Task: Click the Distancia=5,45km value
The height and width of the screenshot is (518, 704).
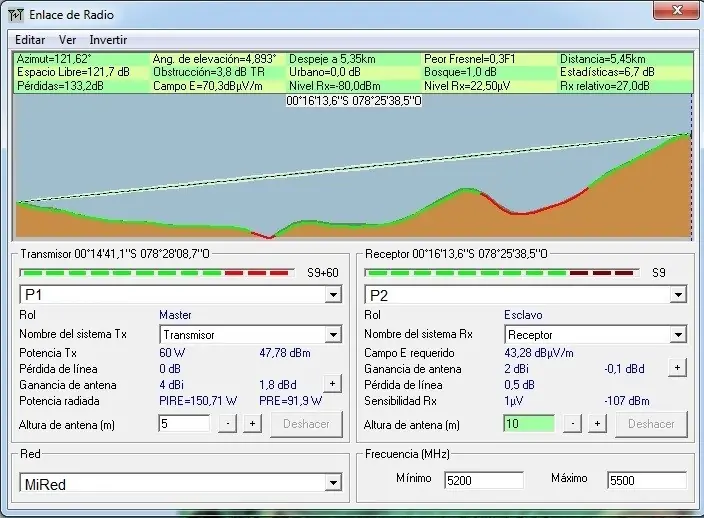Action: pos(603,59)
